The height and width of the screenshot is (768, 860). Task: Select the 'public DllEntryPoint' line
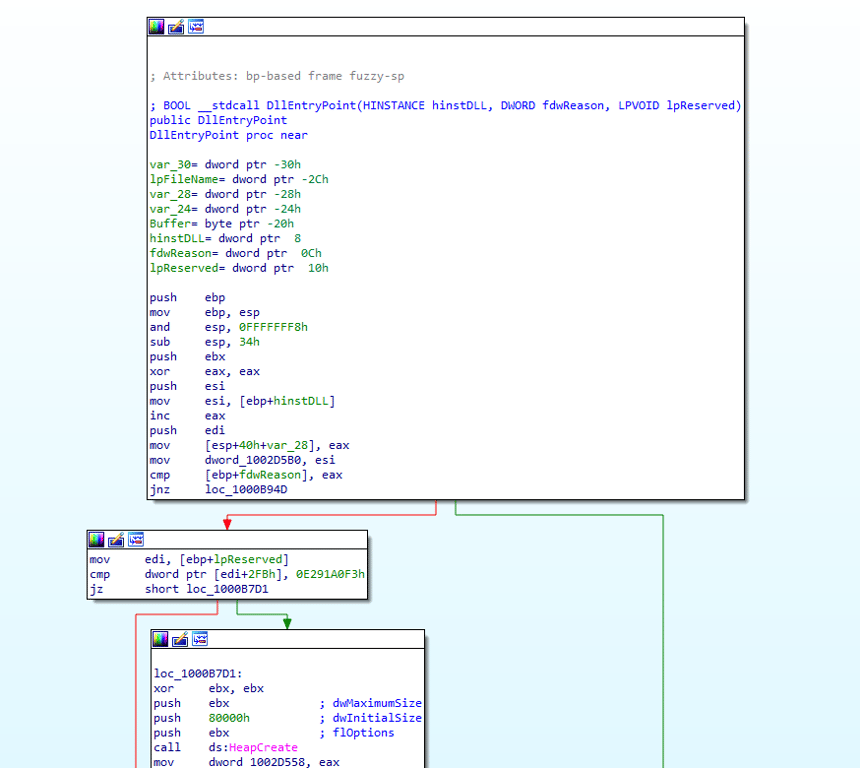coord(218,120)
